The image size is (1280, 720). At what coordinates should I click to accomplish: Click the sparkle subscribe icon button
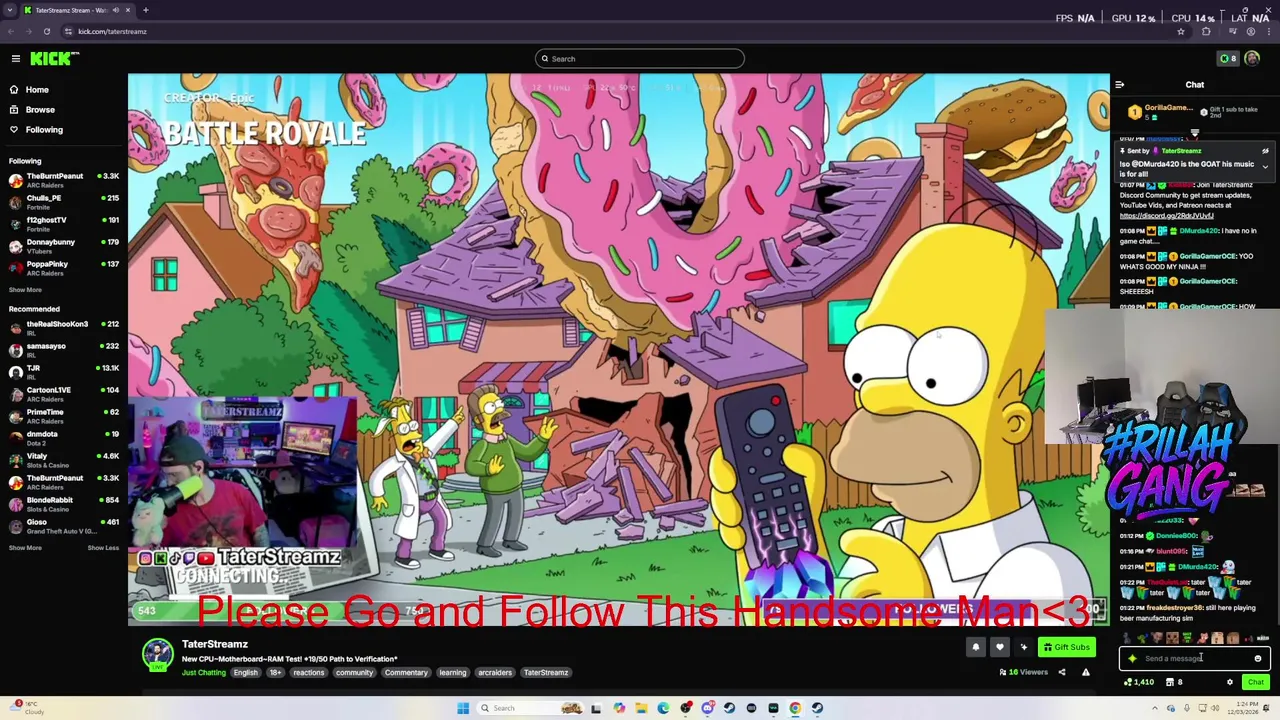pyautogui.click(x=1023, y=648)
